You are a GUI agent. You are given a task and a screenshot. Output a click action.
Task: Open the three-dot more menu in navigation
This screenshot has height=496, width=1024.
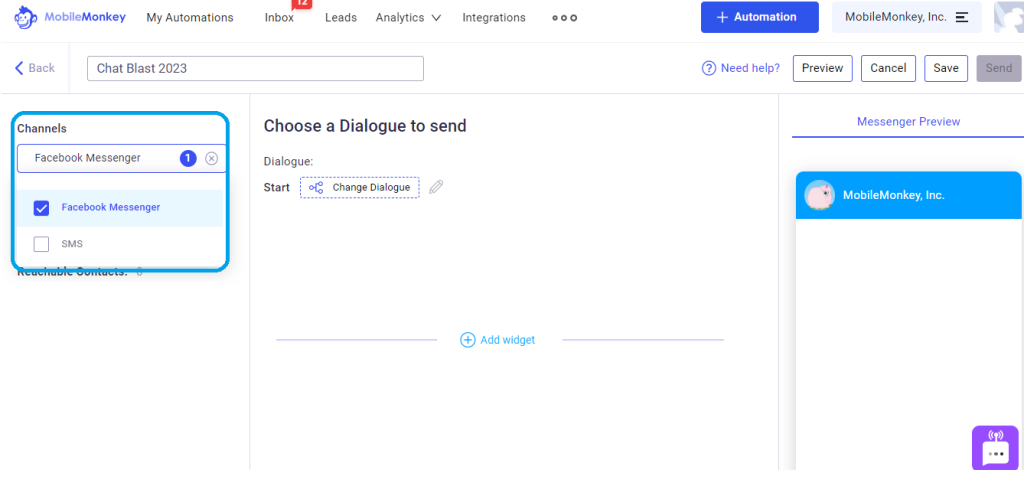(564, 18)
